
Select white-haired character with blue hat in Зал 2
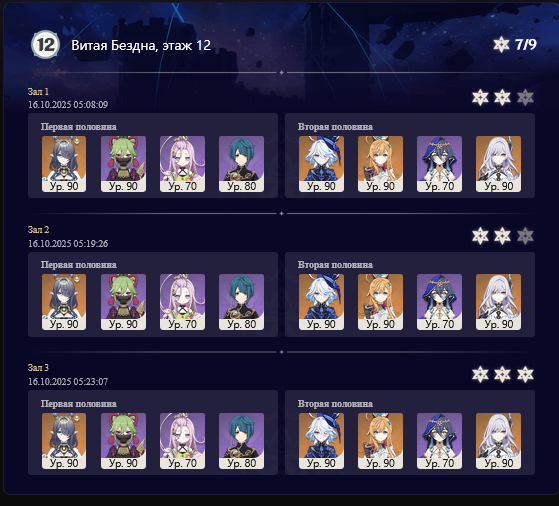pos(321,302)
